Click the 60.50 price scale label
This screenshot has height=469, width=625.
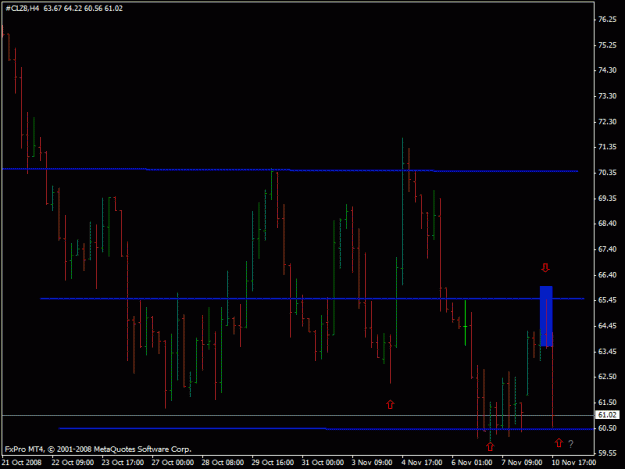(607, 428)
